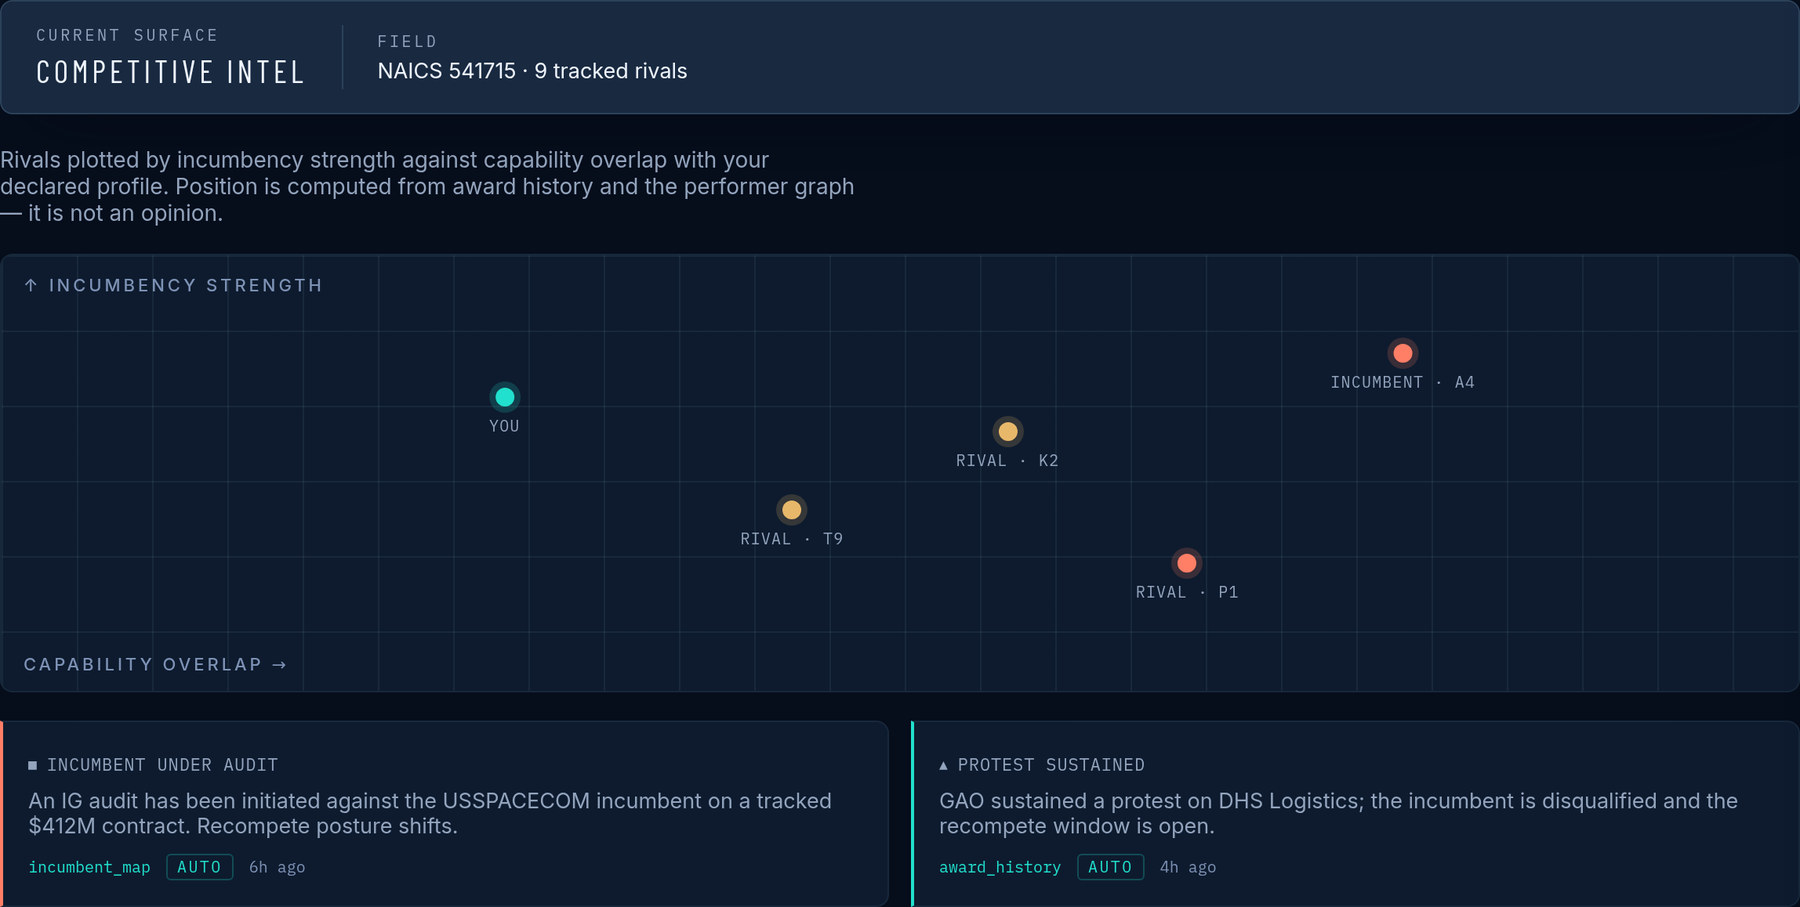1800x907 pixels.
Task: Click NAICS 541715 field value
Action: point(532,71)
